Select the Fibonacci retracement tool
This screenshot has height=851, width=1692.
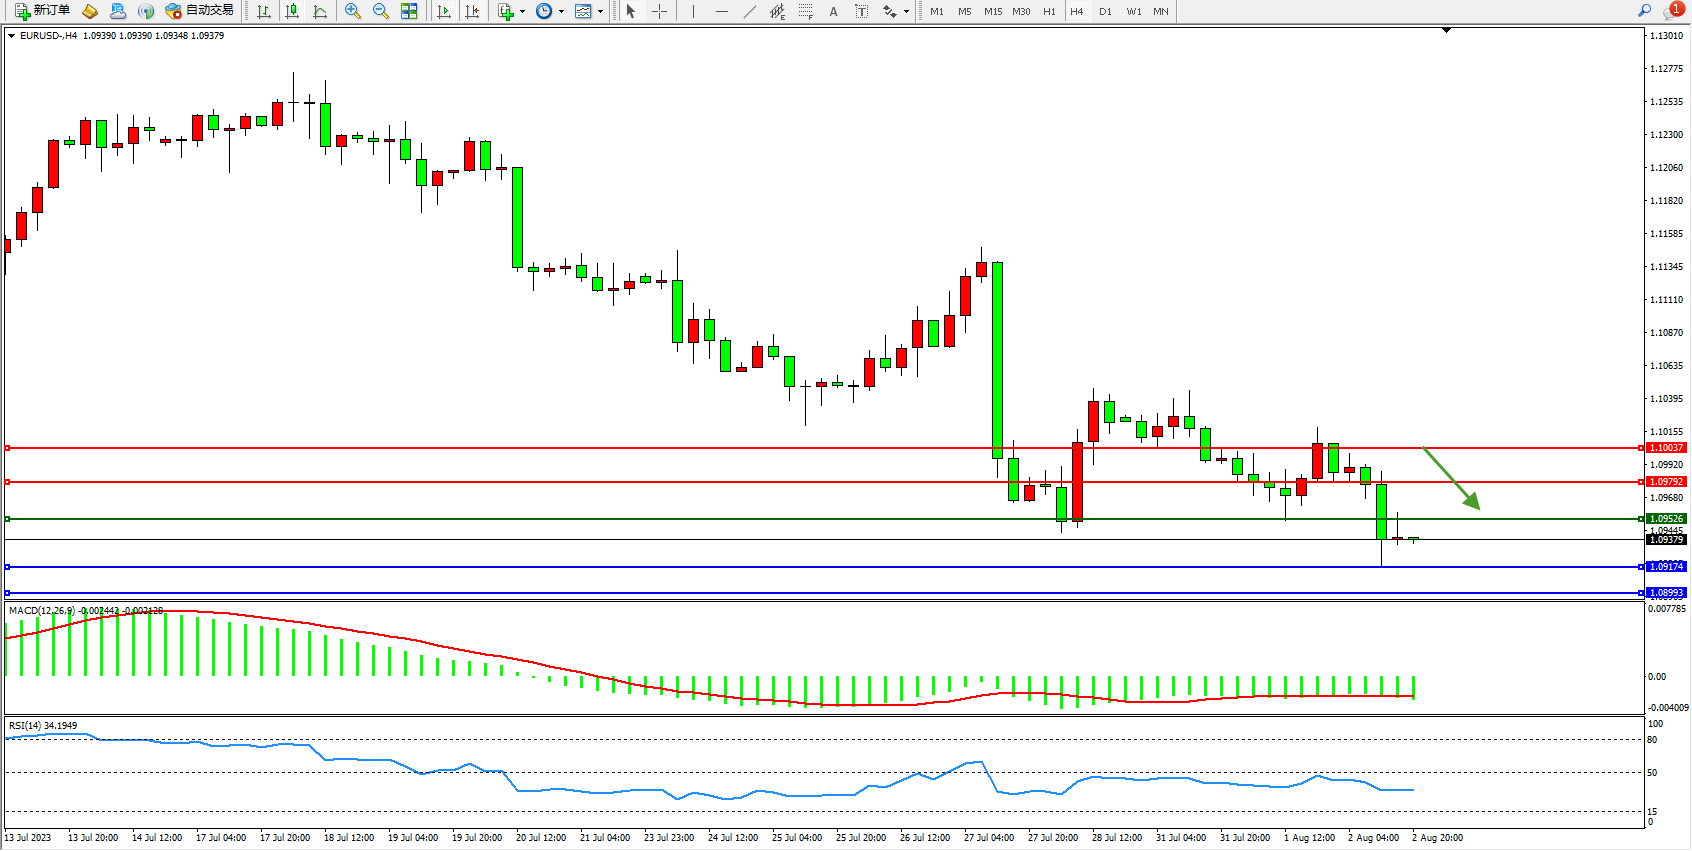click(805, 11)
